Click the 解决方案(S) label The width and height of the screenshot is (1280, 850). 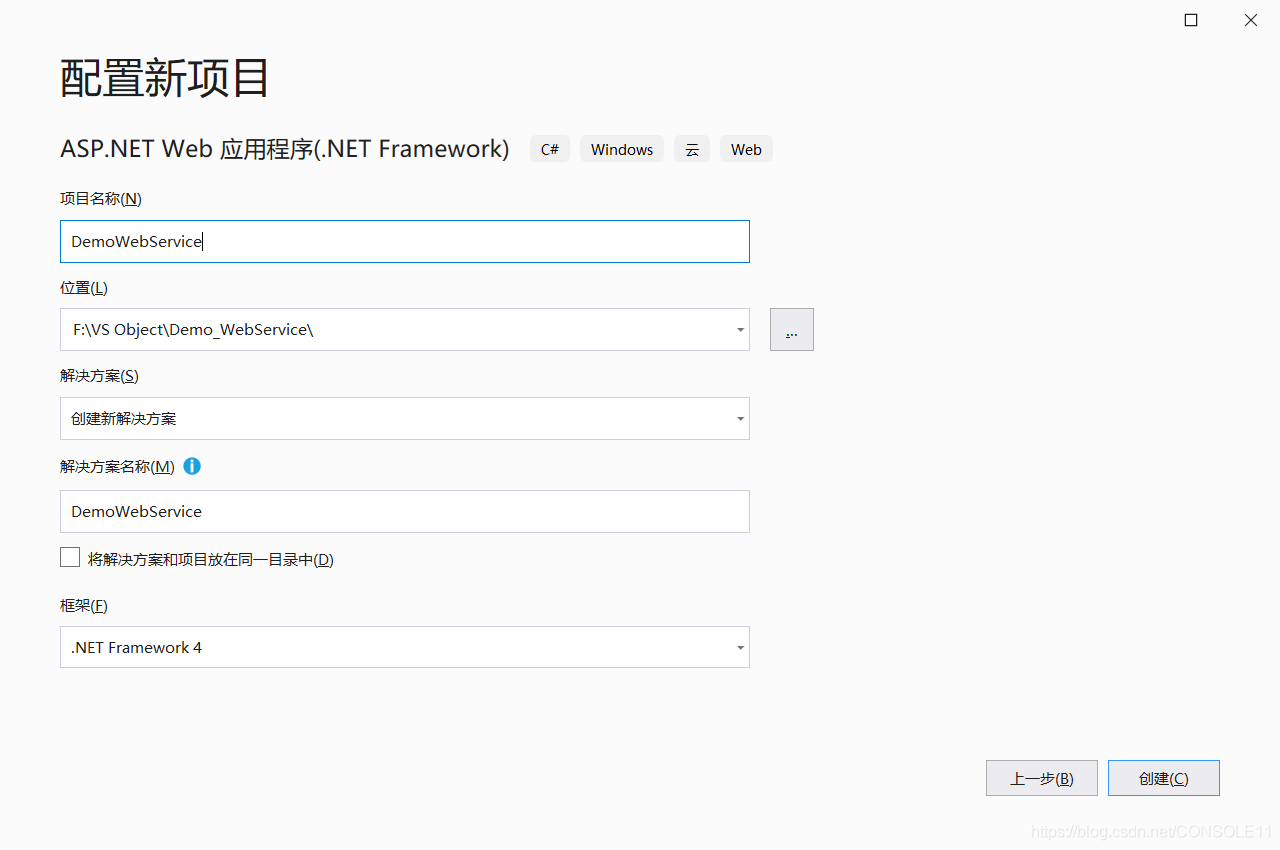(99, 376)
